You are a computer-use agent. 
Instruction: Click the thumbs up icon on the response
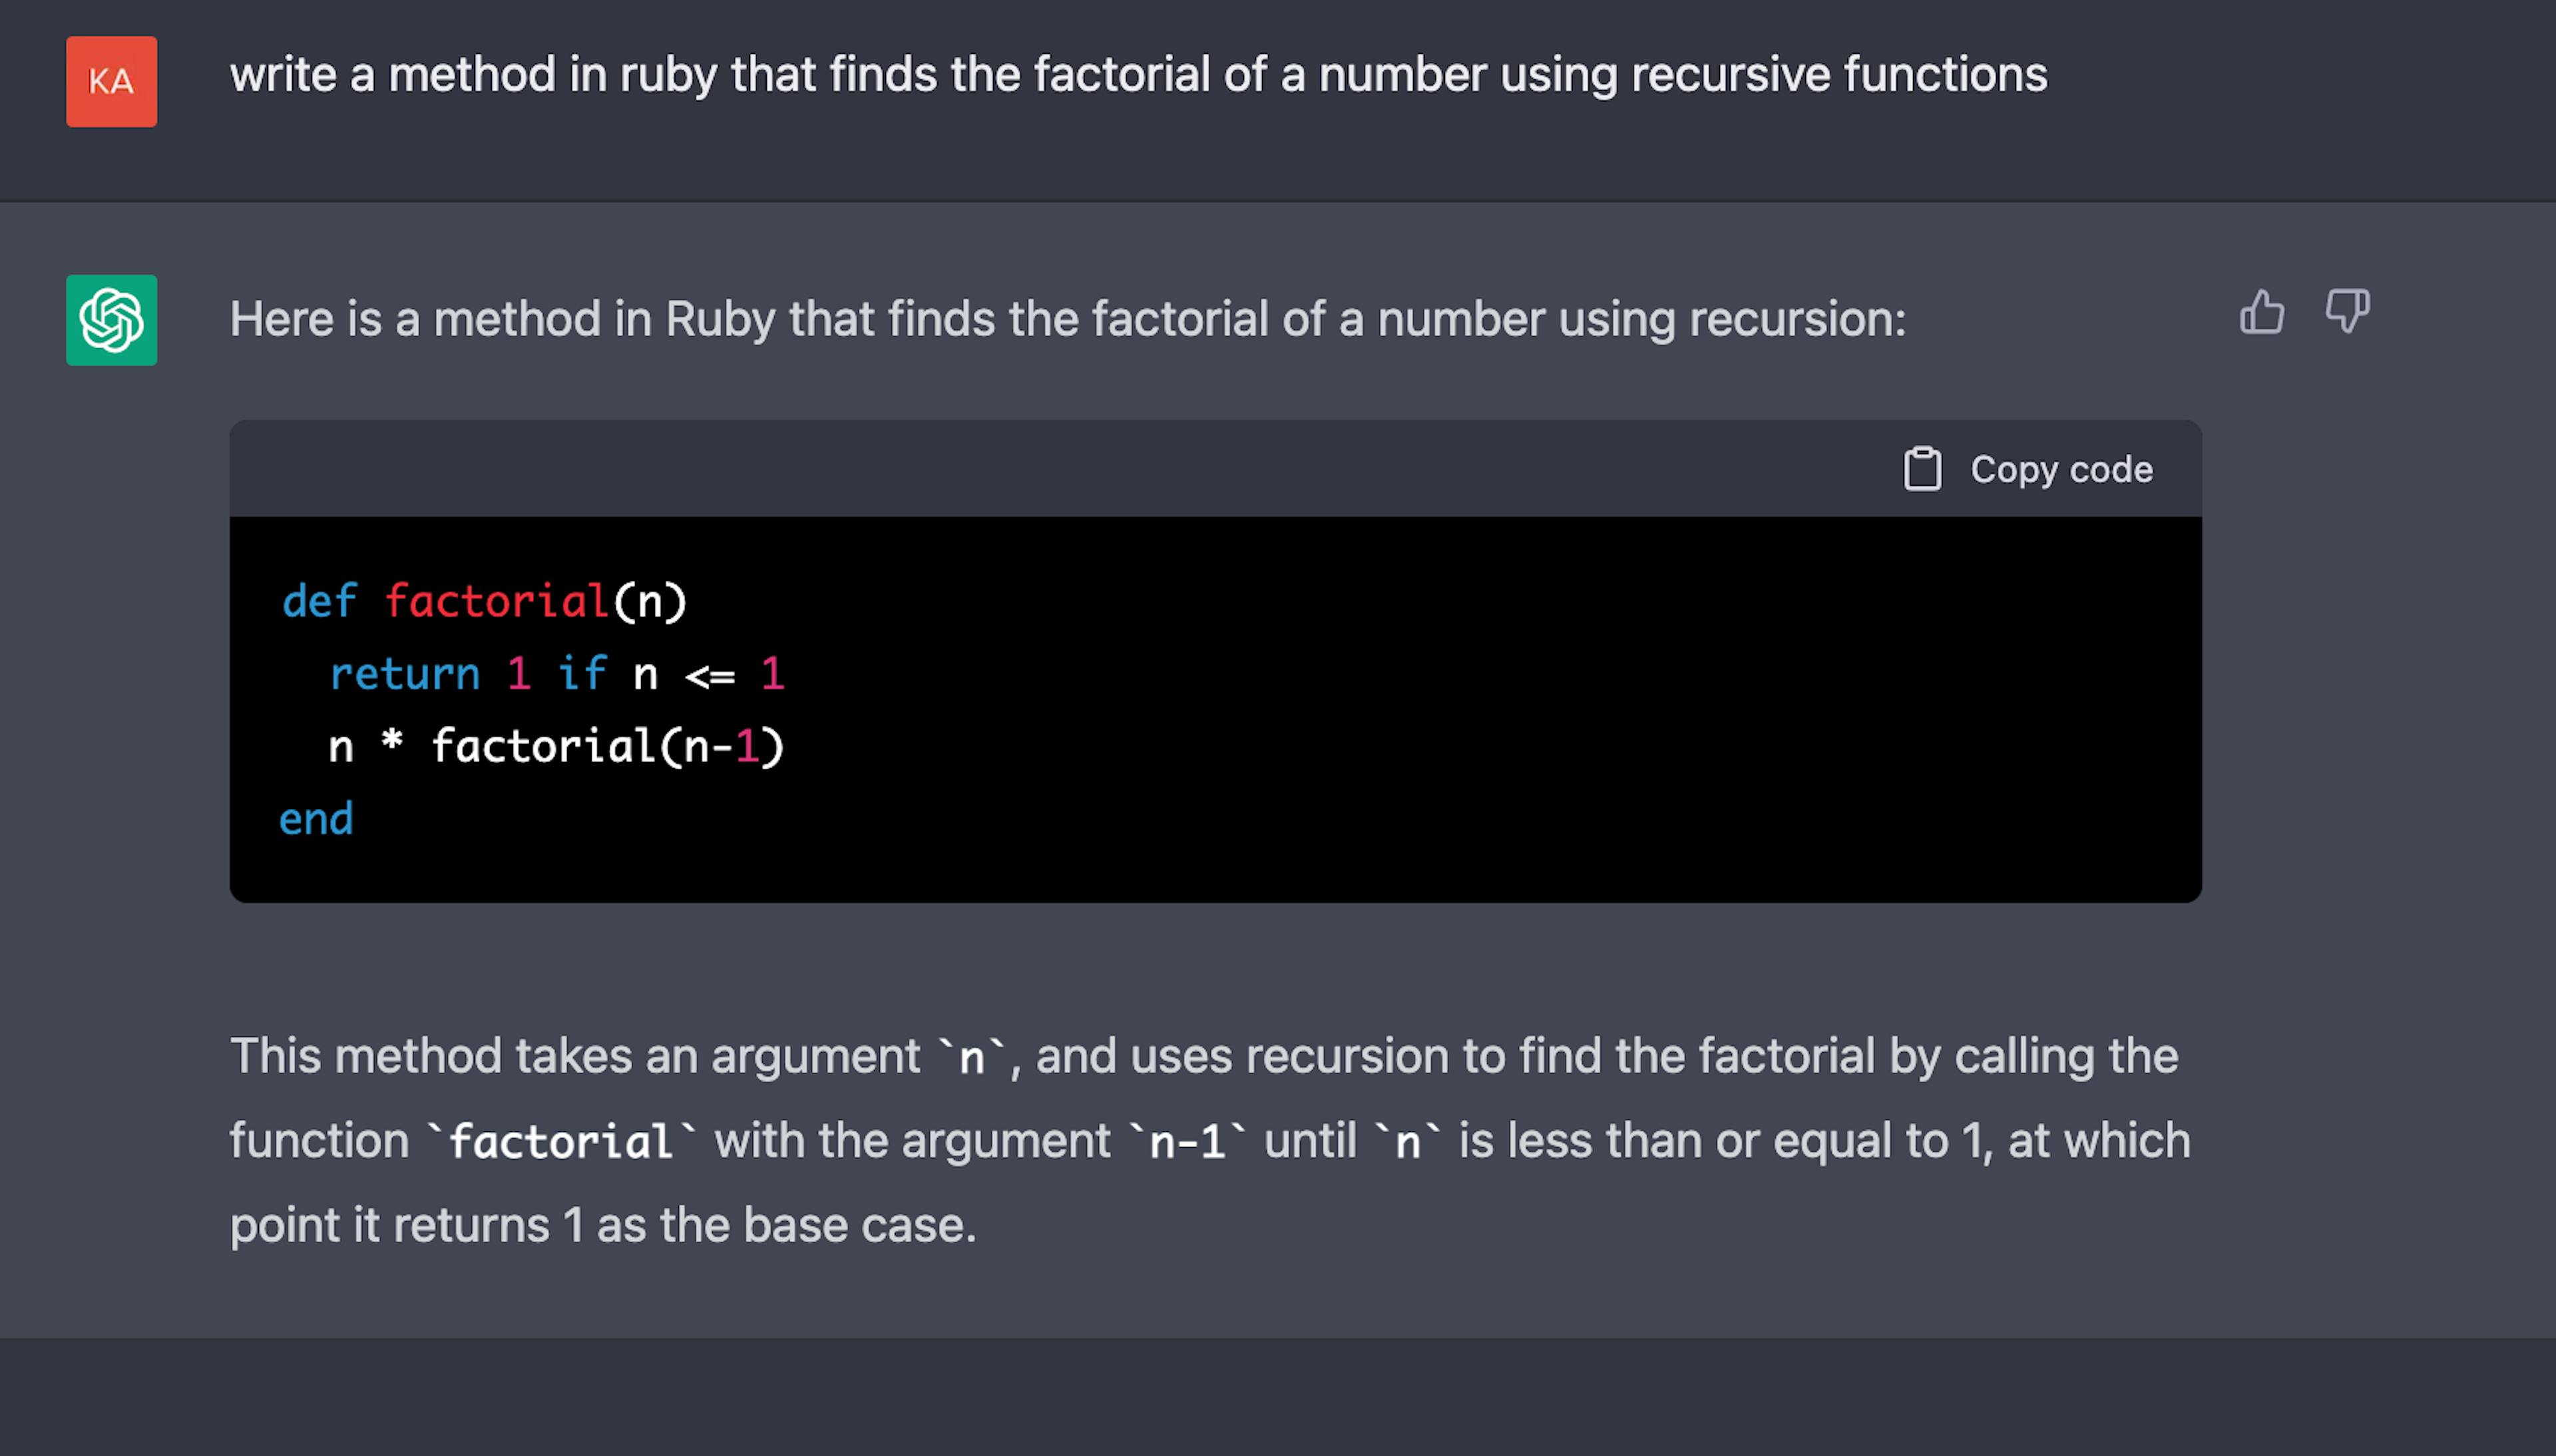tap(2262, 312)
